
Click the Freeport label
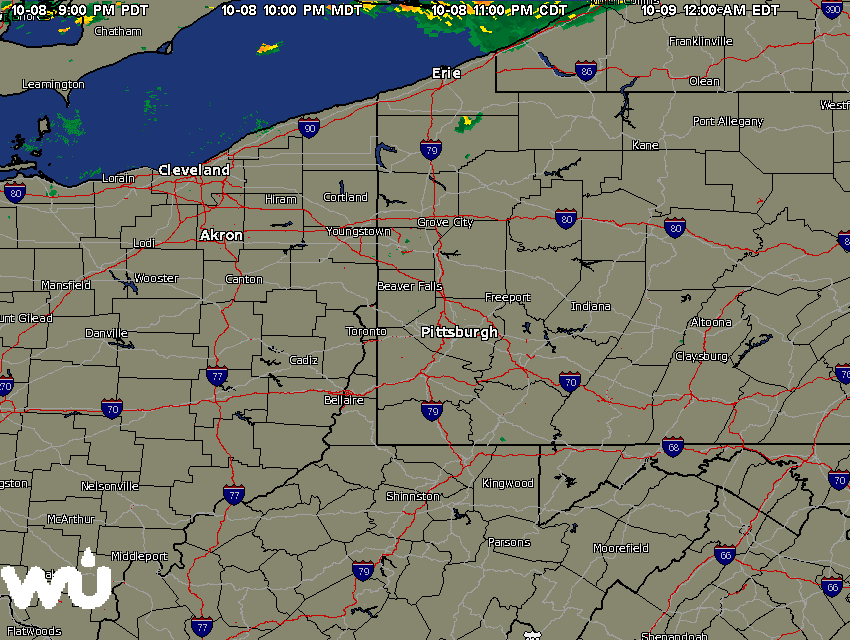[x=507, y=298]
